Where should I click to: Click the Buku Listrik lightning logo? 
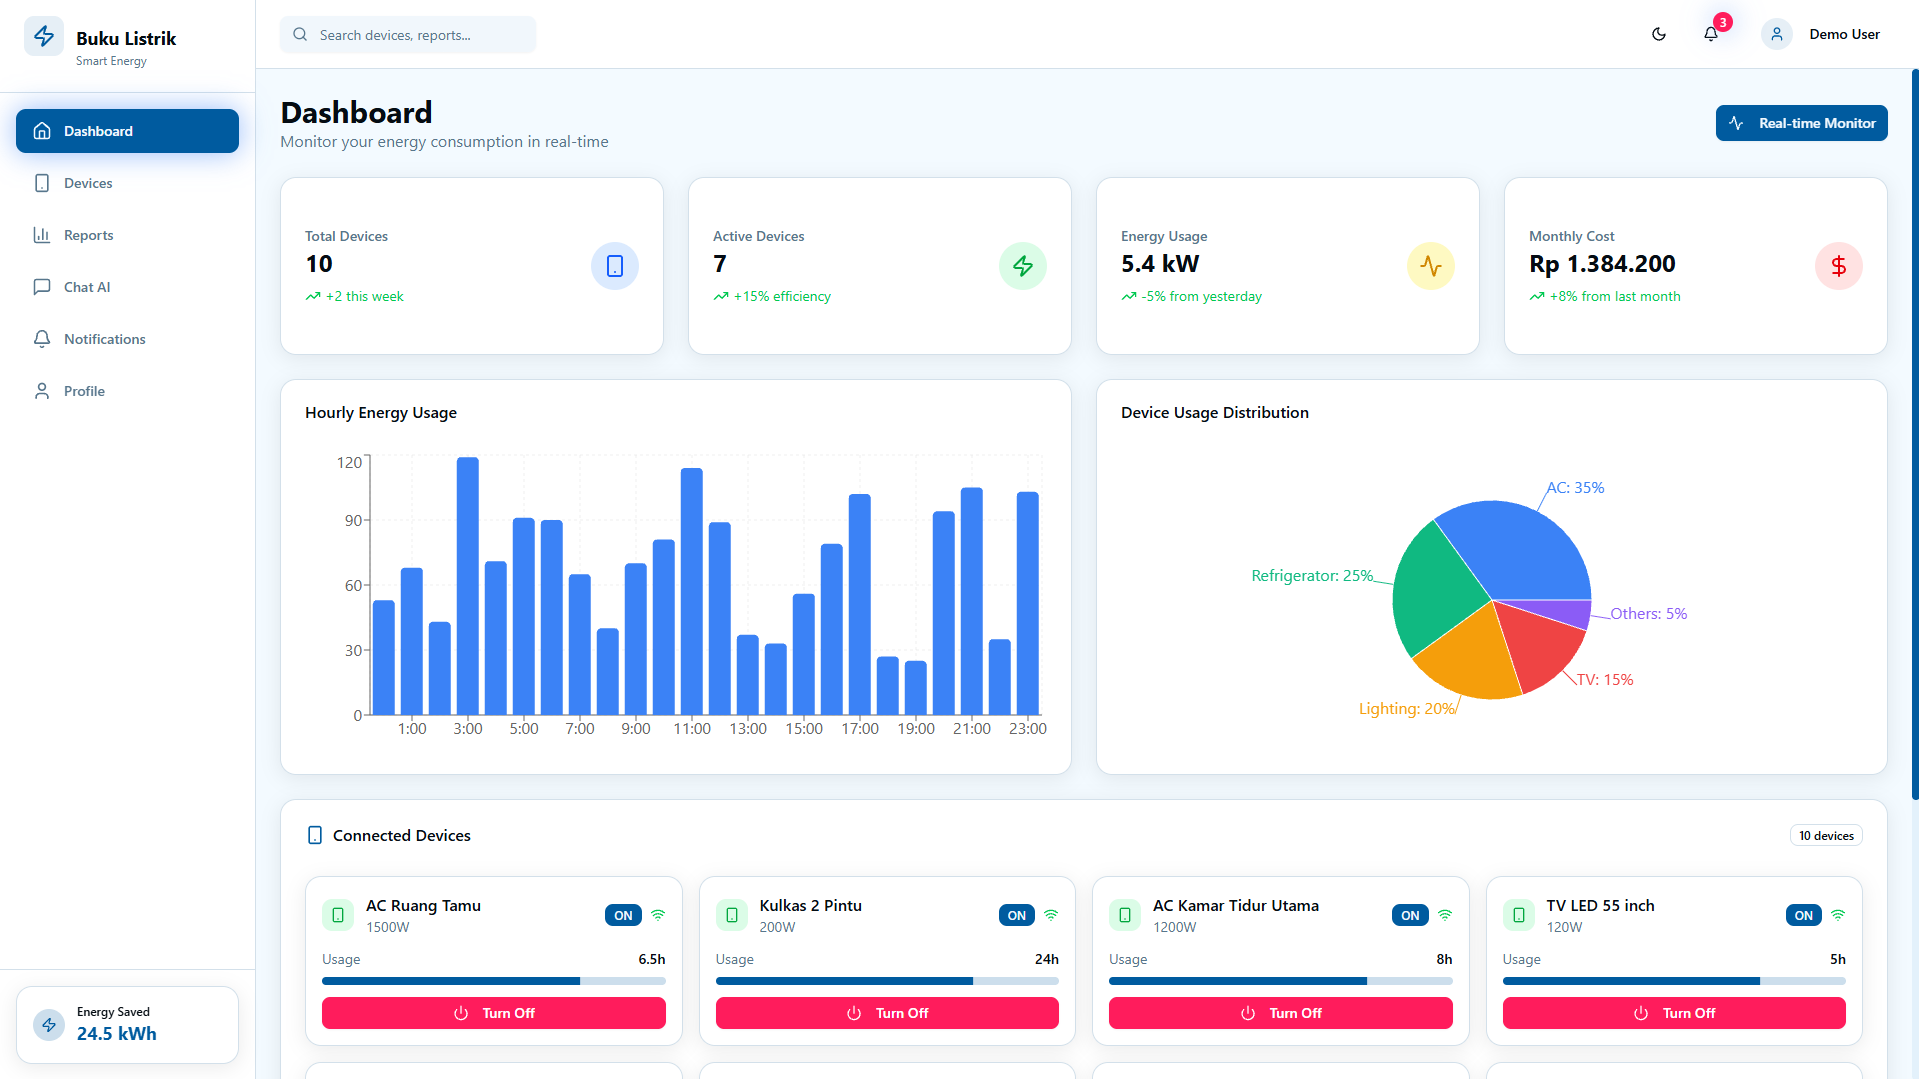[44, 37]
